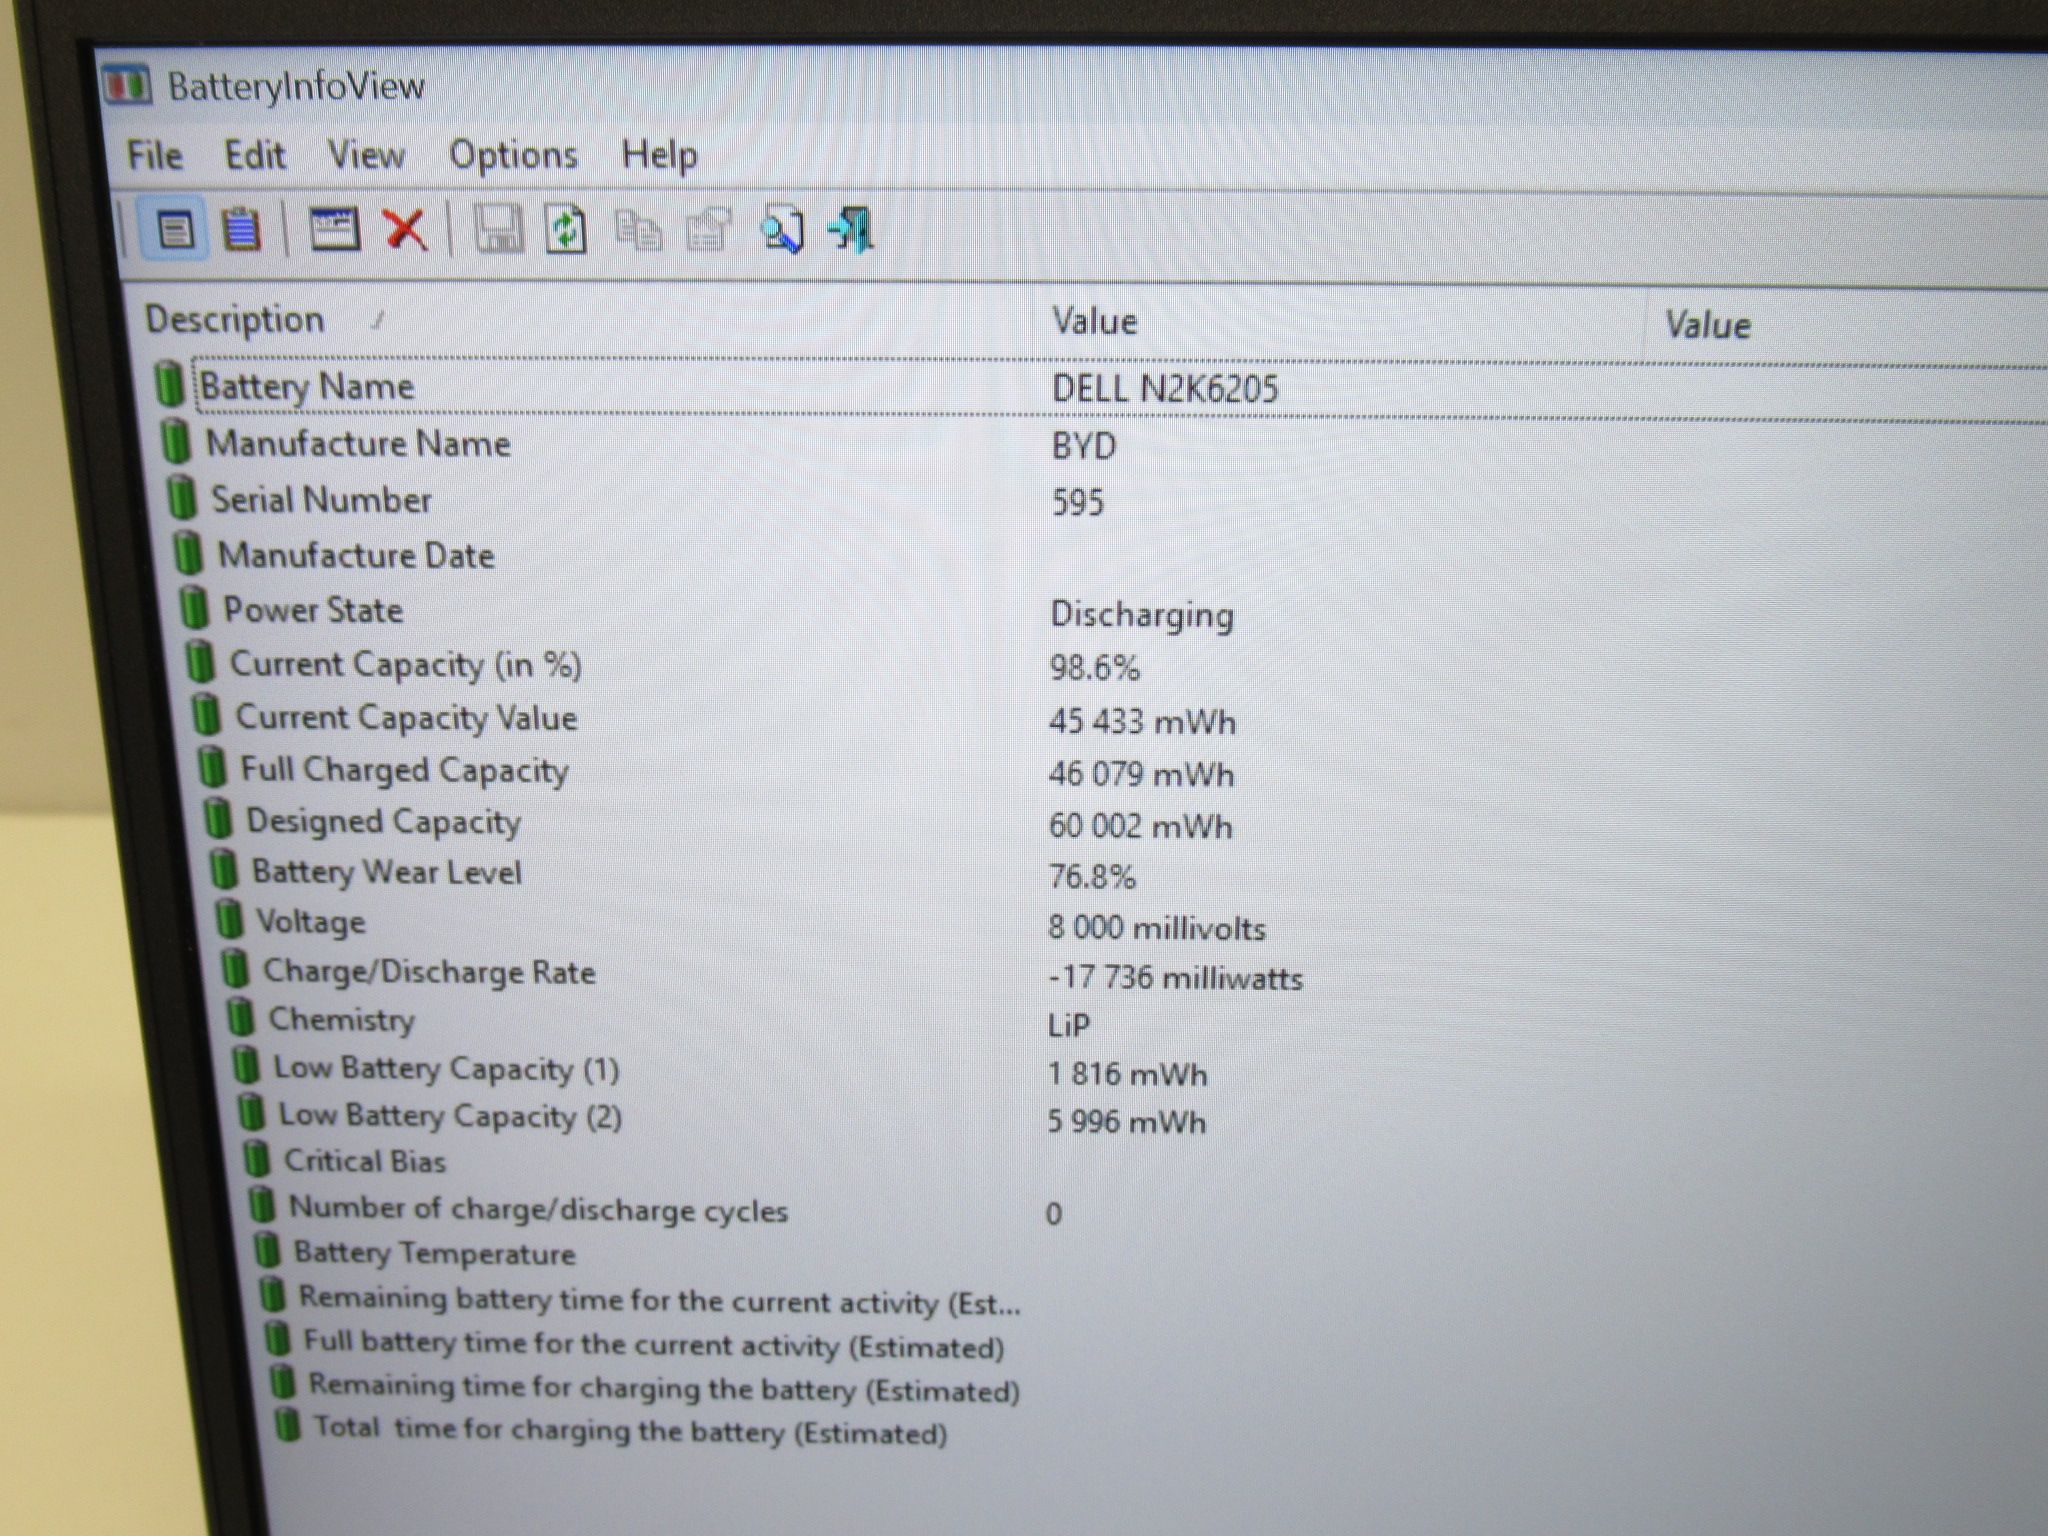Click the Exit door icon
The height and width of the screenshot is (1536, 2048).
tap(852, 231)
